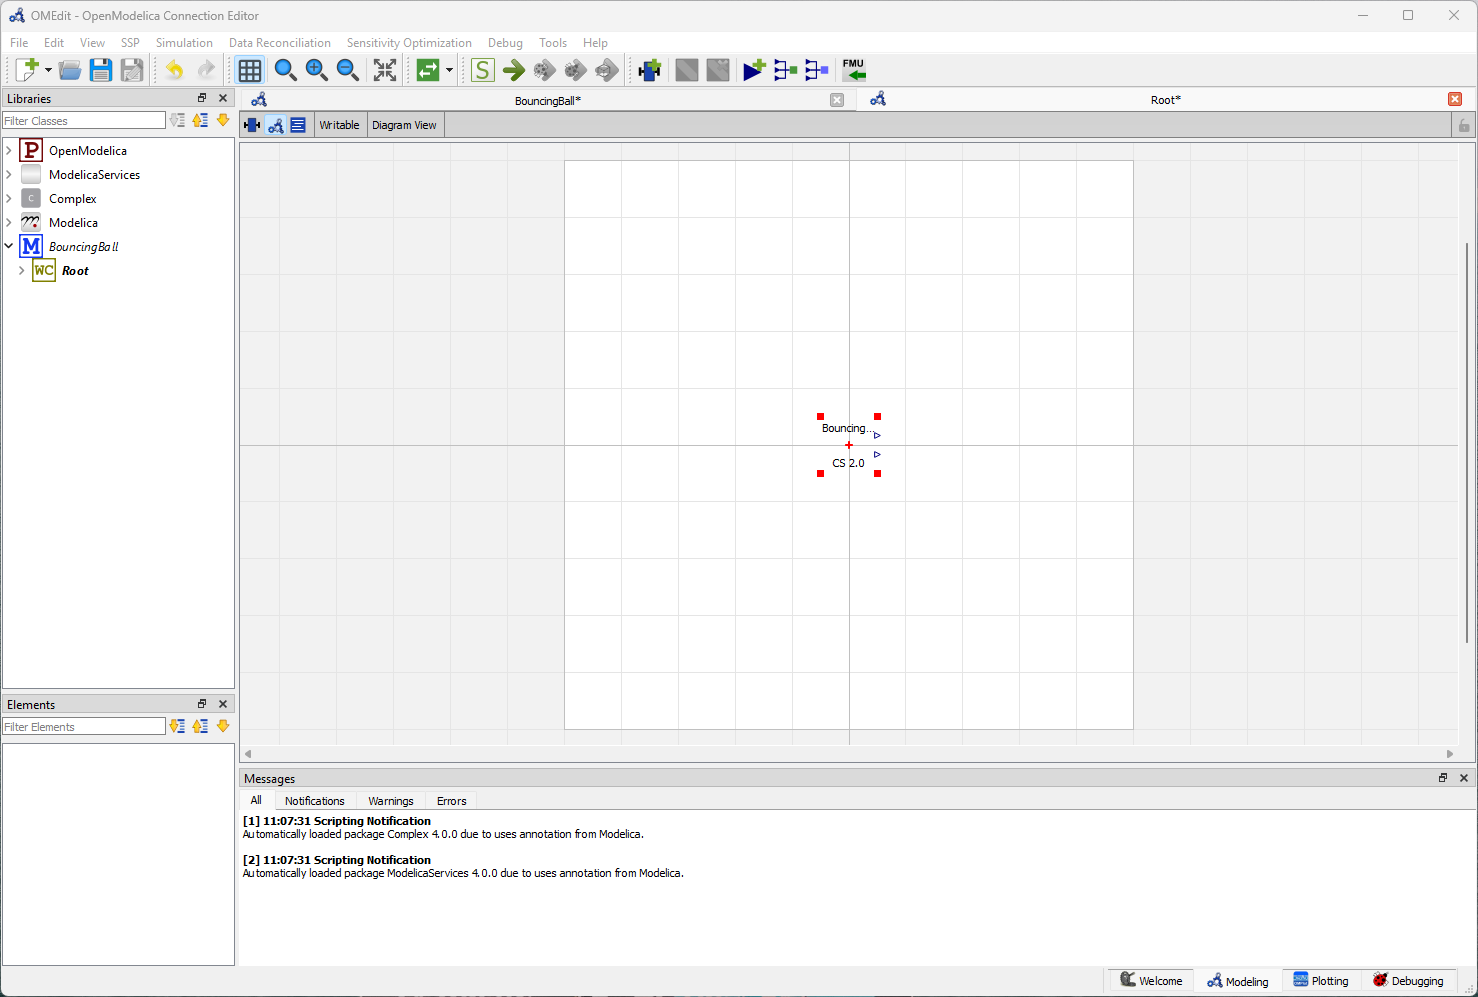Enable the diagram view mode toggle

point(275,124)
